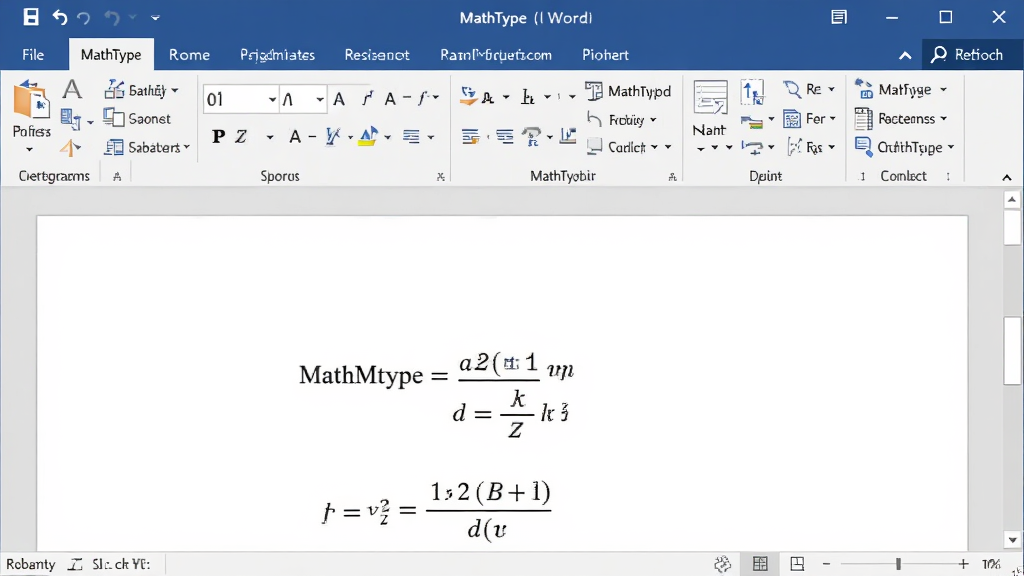Image resolution: width=1024 pixels, height=576 pixels.
Task: Click the zoom in plus button
Action: [963, 564]
